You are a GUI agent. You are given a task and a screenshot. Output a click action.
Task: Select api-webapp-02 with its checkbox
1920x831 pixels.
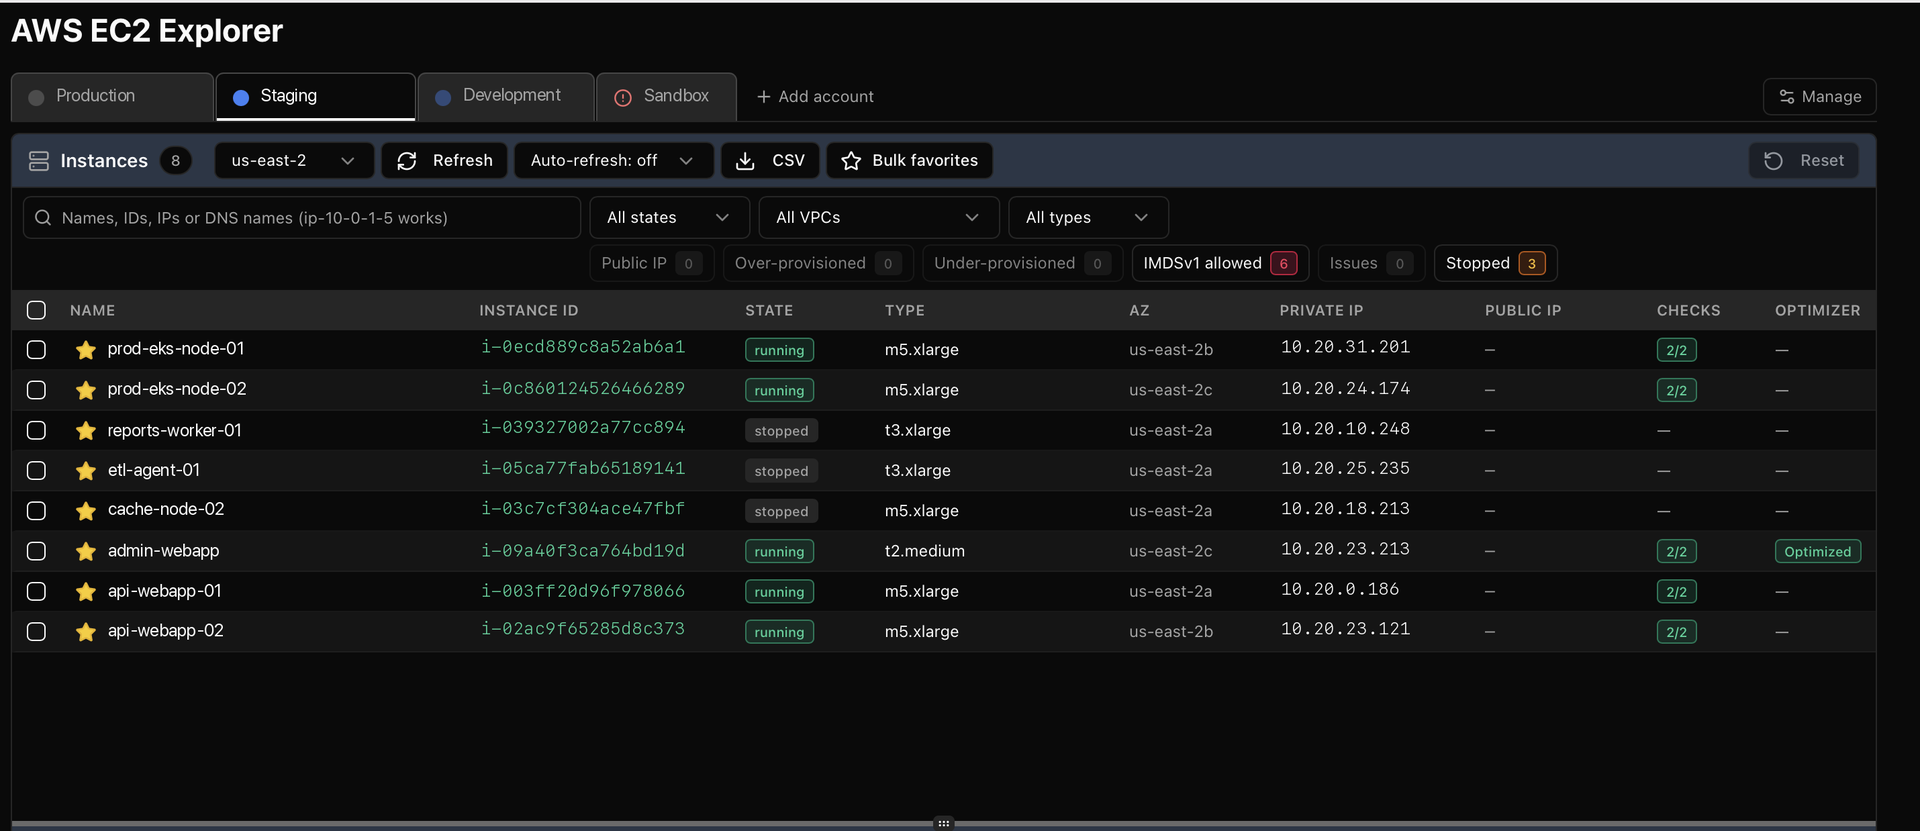pos(36,632)
